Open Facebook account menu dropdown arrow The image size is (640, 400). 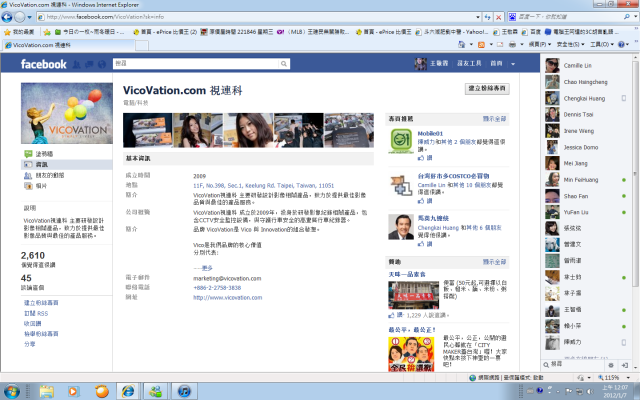(513, 64)
